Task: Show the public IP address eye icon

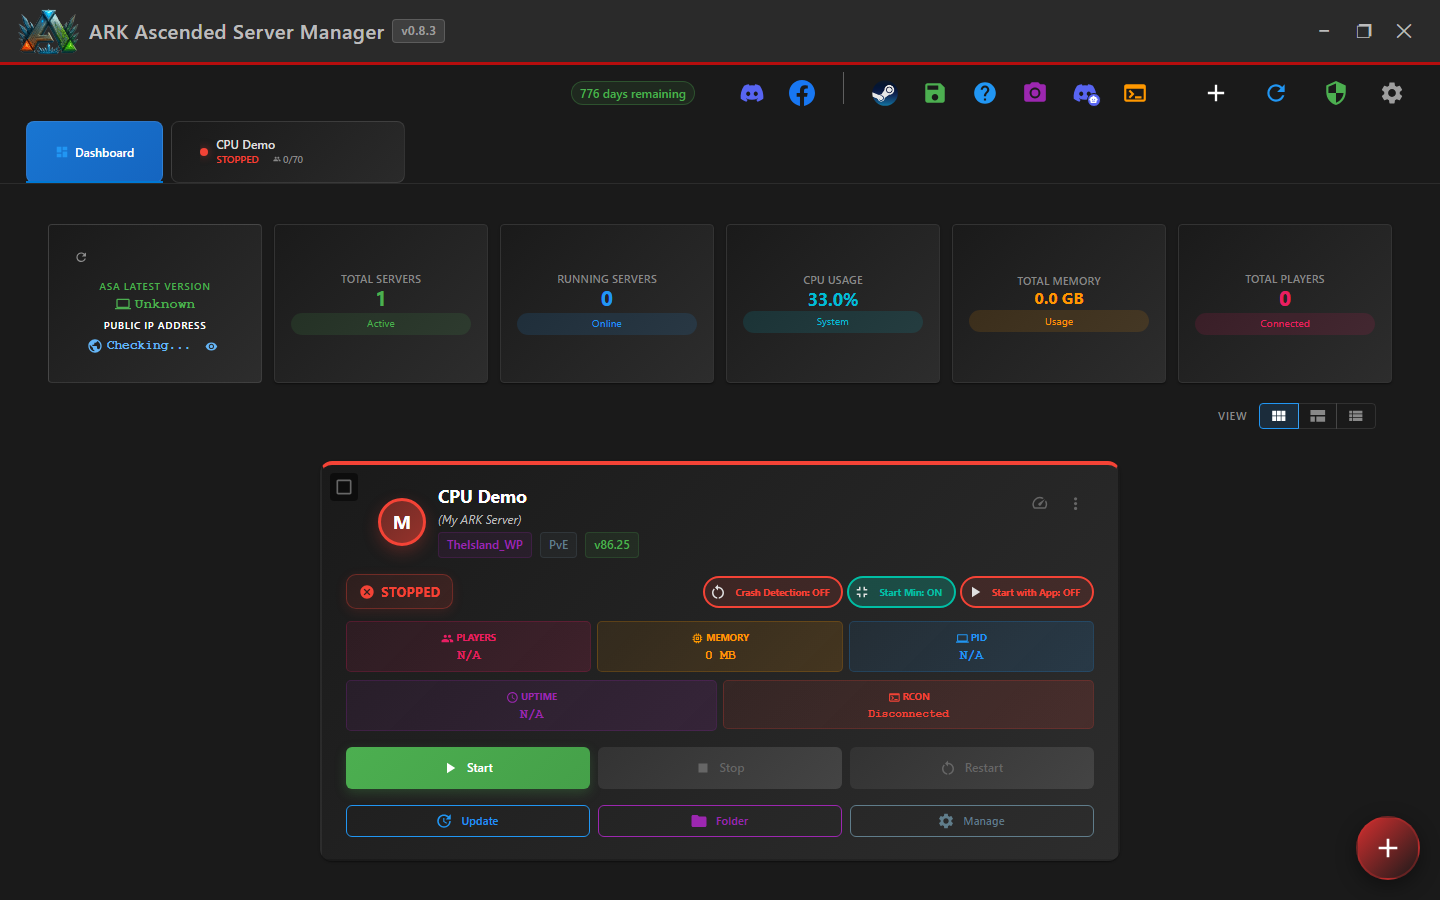Action: [211, 346]
